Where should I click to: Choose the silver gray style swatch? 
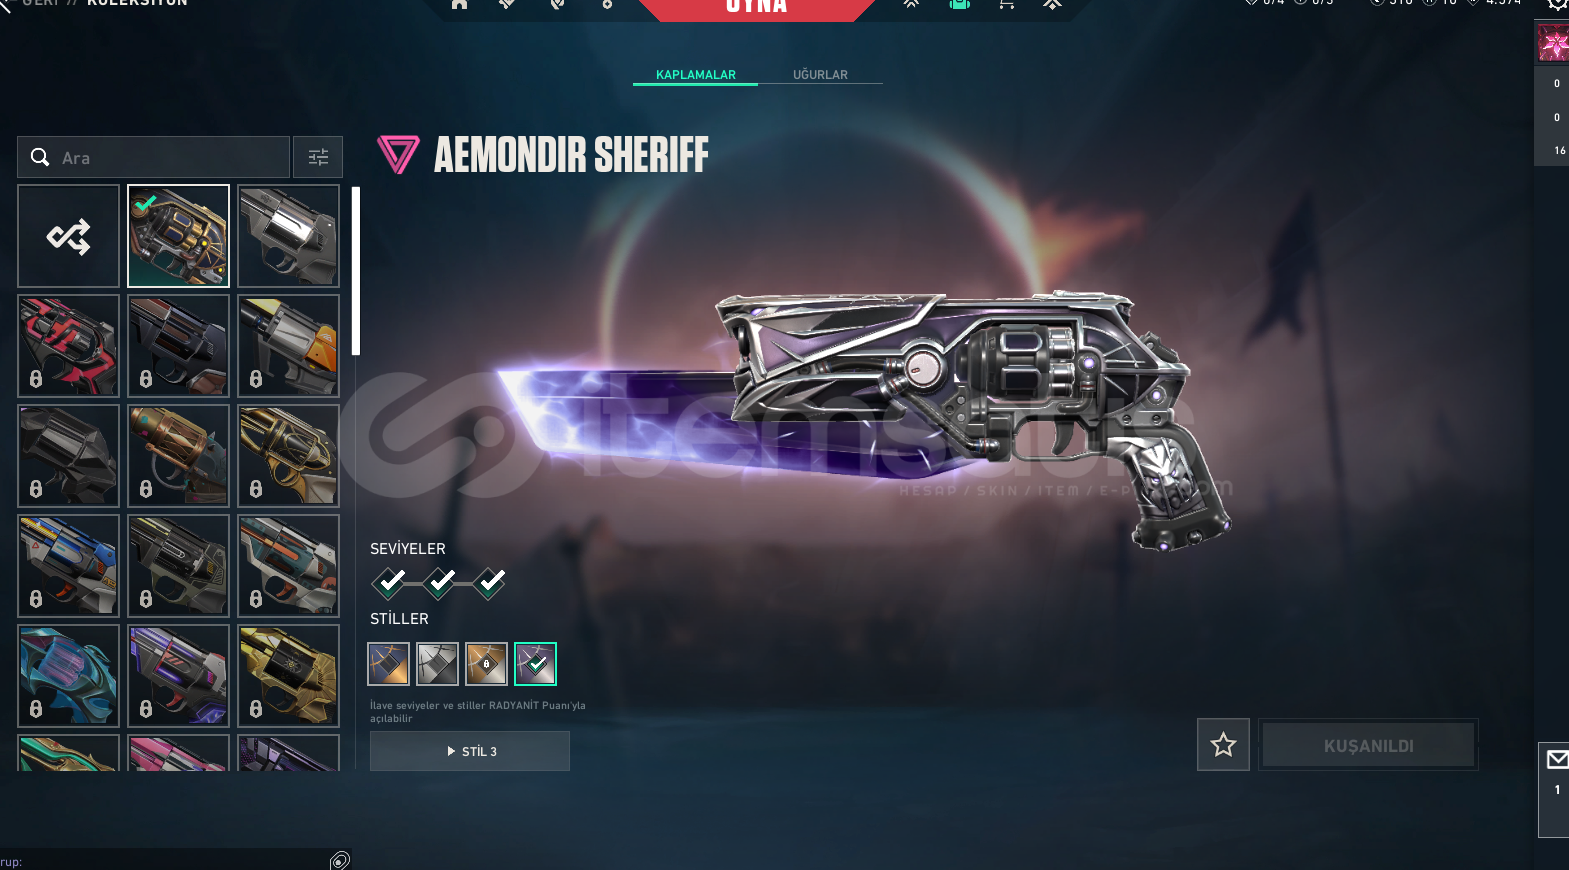tap(437, 664)
